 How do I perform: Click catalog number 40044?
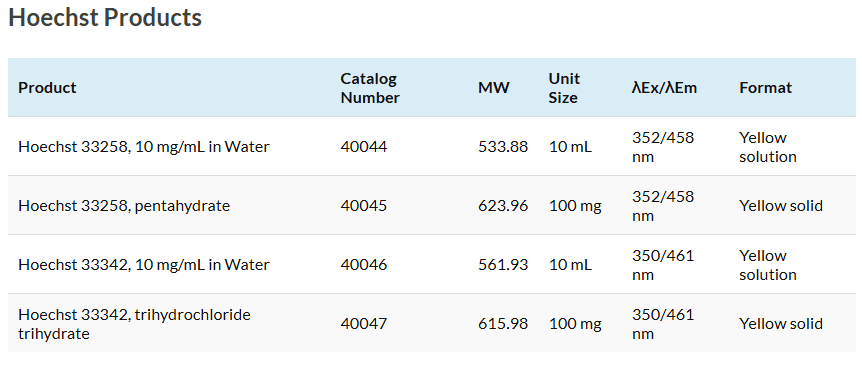(x=364, y=147)
